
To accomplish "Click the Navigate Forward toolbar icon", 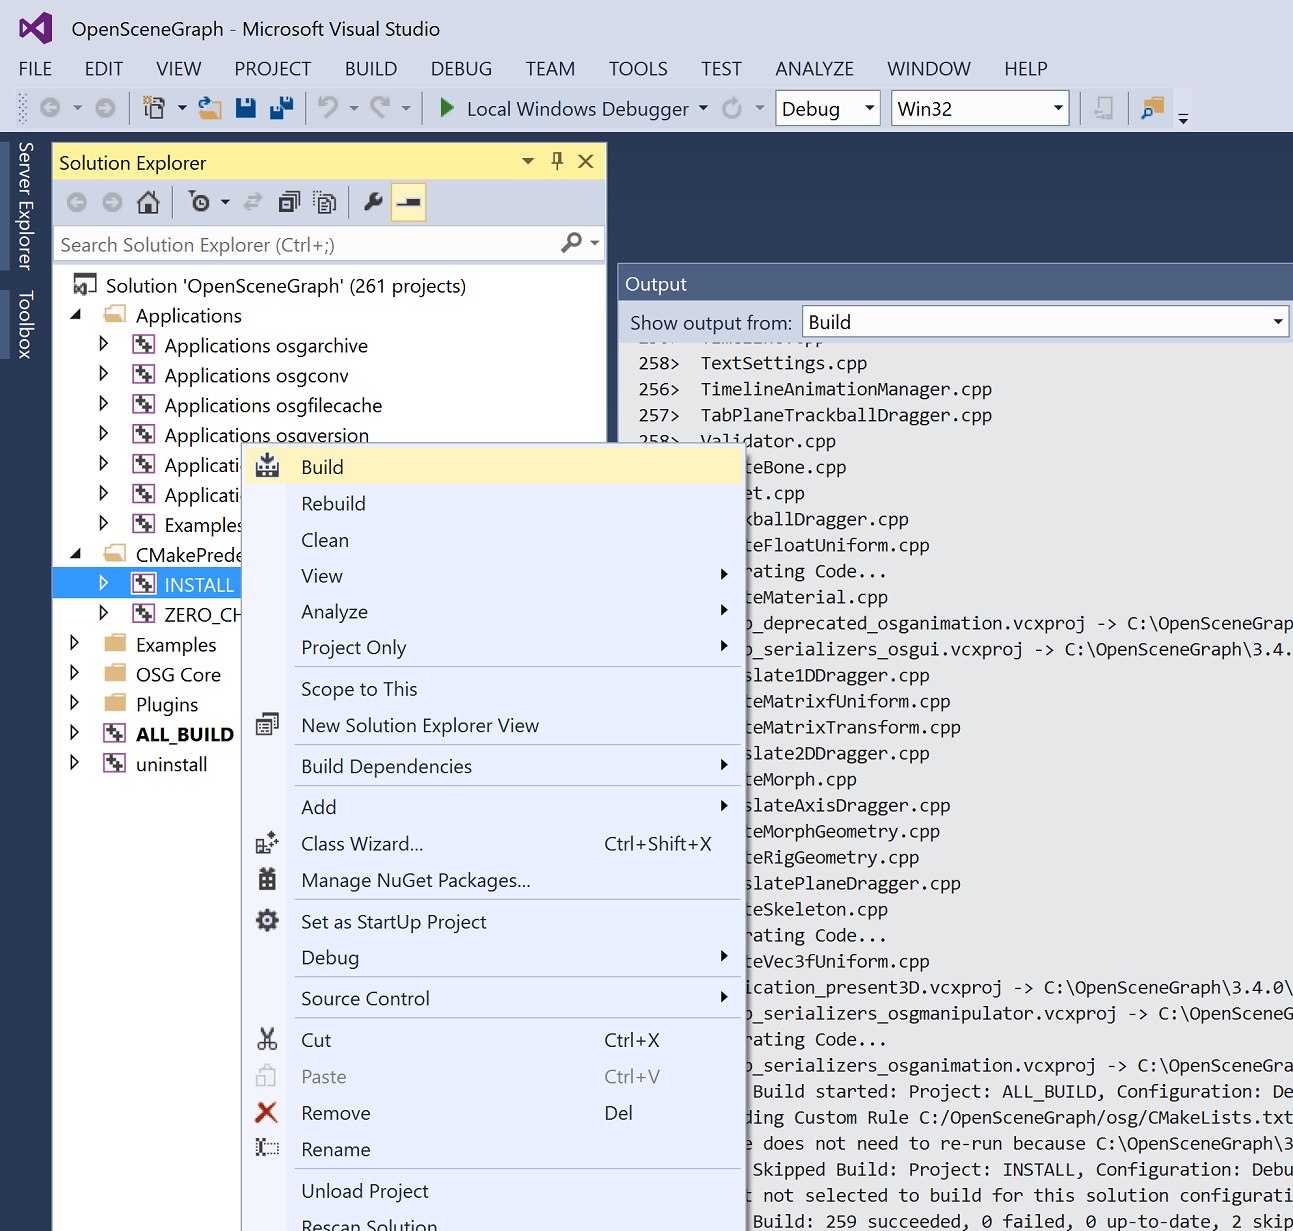I will tap(105, 108).
